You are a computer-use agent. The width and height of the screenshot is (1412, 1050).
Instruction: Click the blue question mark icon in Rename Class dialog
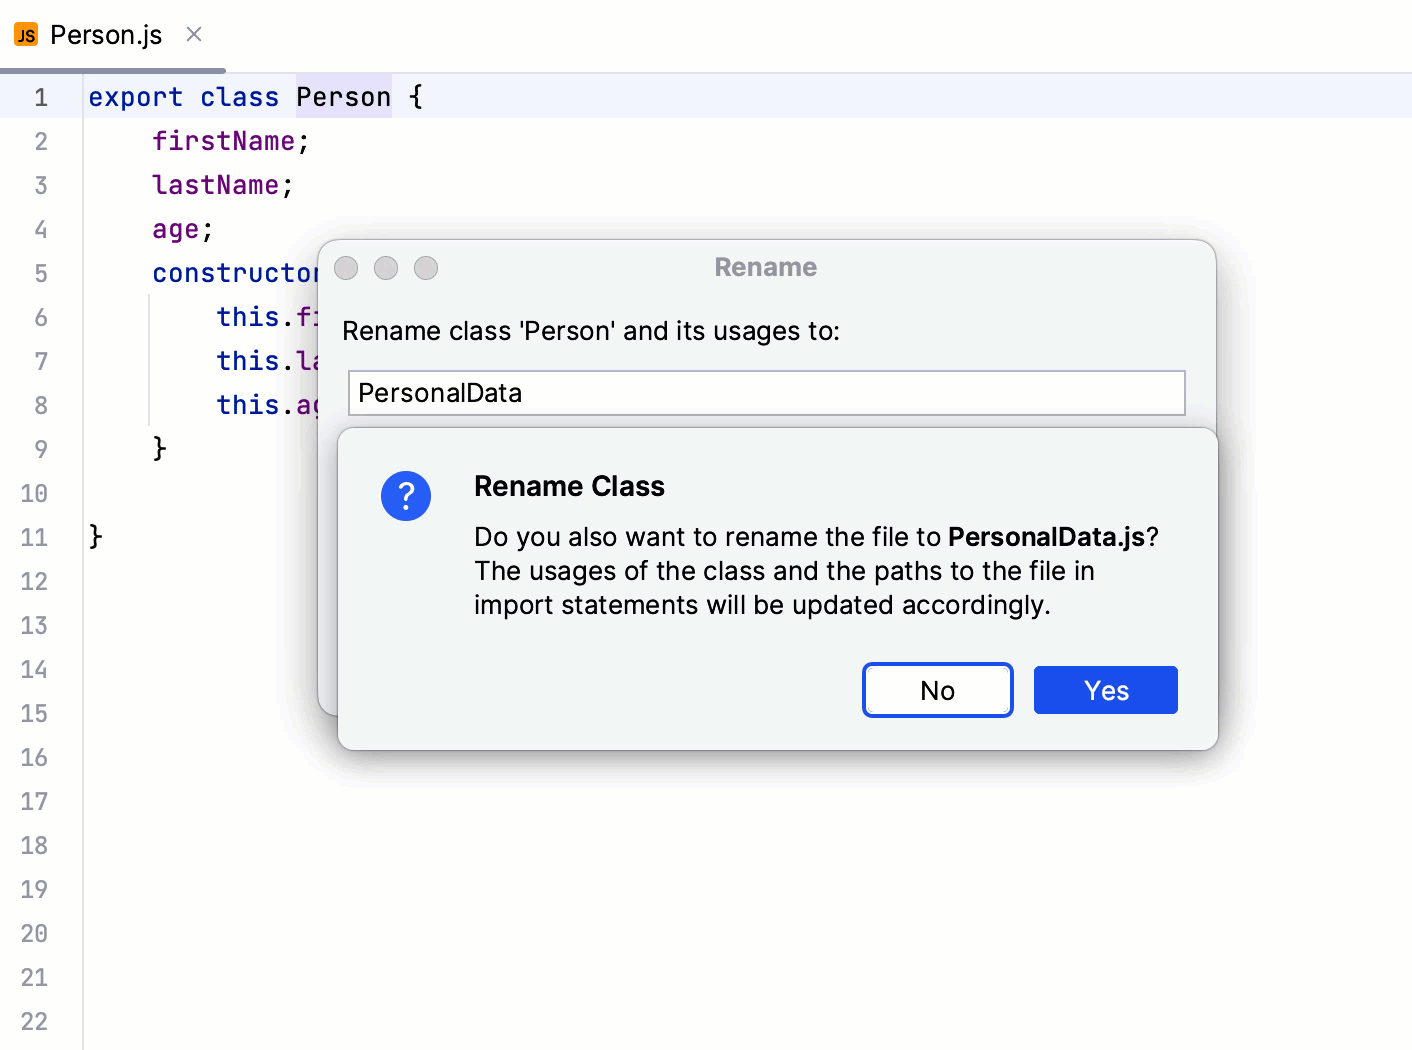click(x=406, y=496)
